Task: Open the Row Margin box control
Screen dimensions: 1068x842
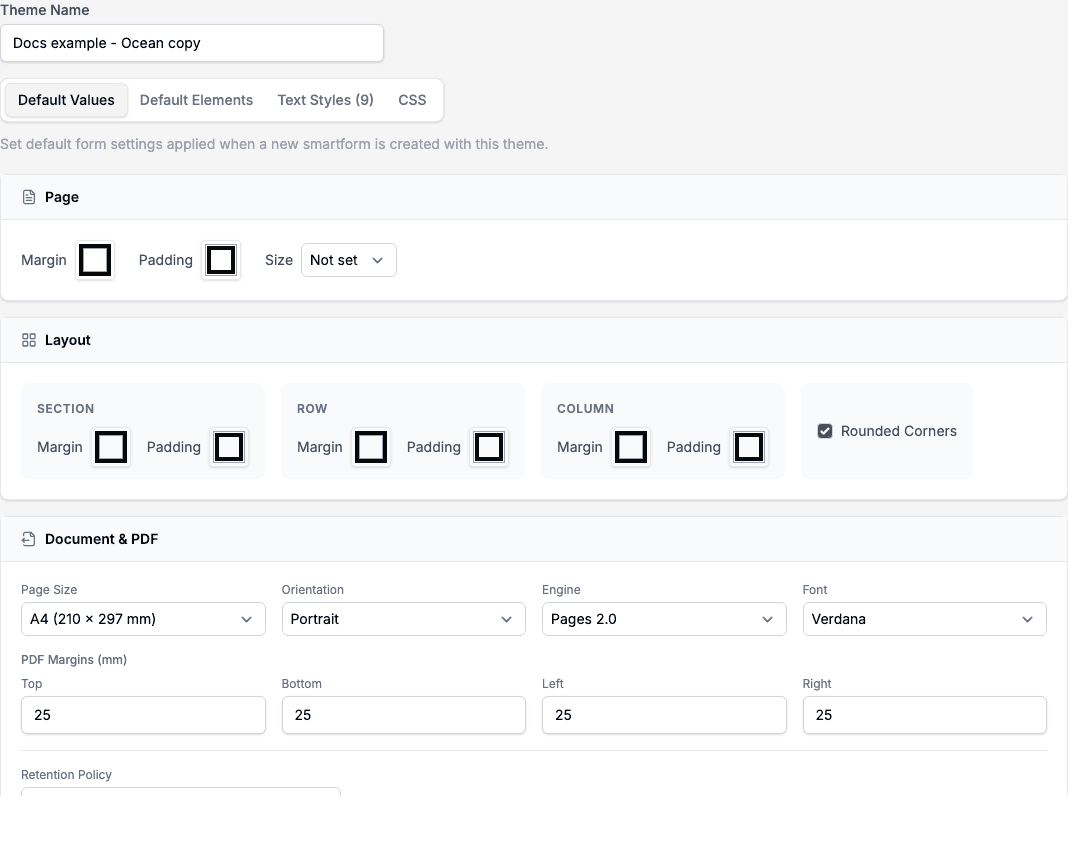Action: 371,447
